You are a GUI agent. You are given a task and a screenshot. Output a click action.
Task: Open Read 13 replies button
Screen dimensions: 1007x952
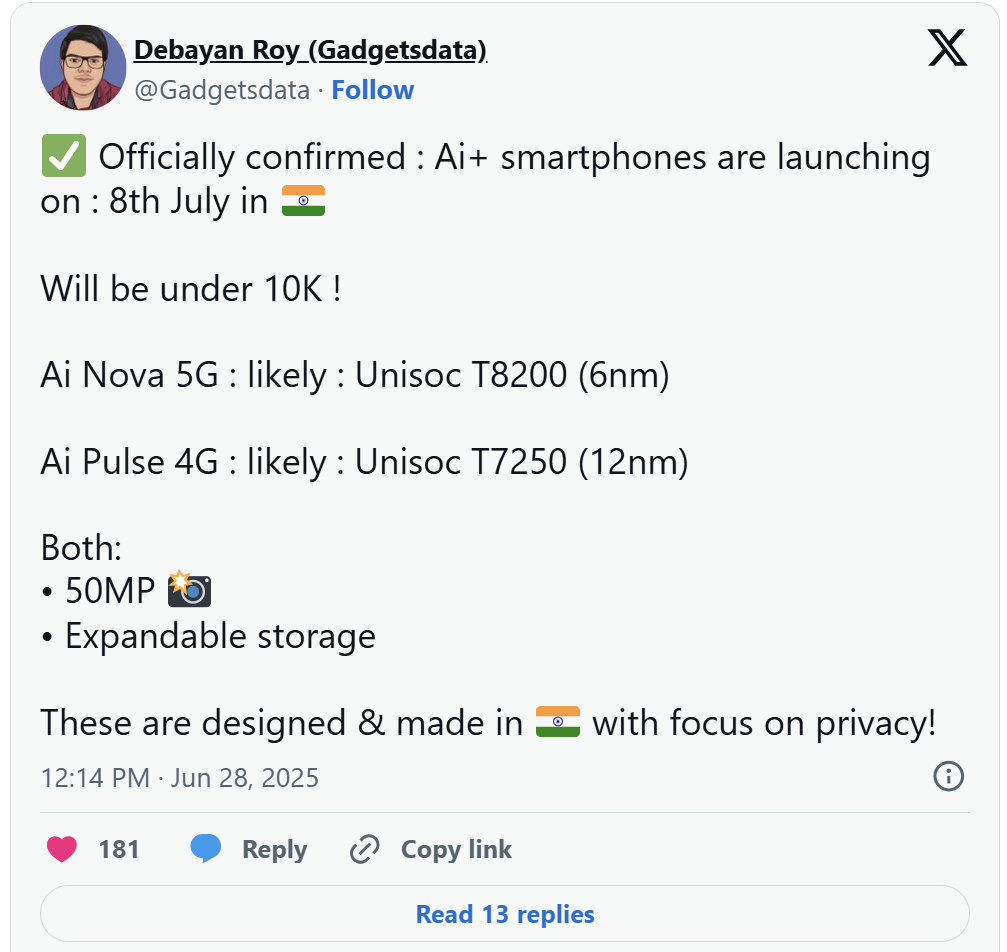point(505,913)
